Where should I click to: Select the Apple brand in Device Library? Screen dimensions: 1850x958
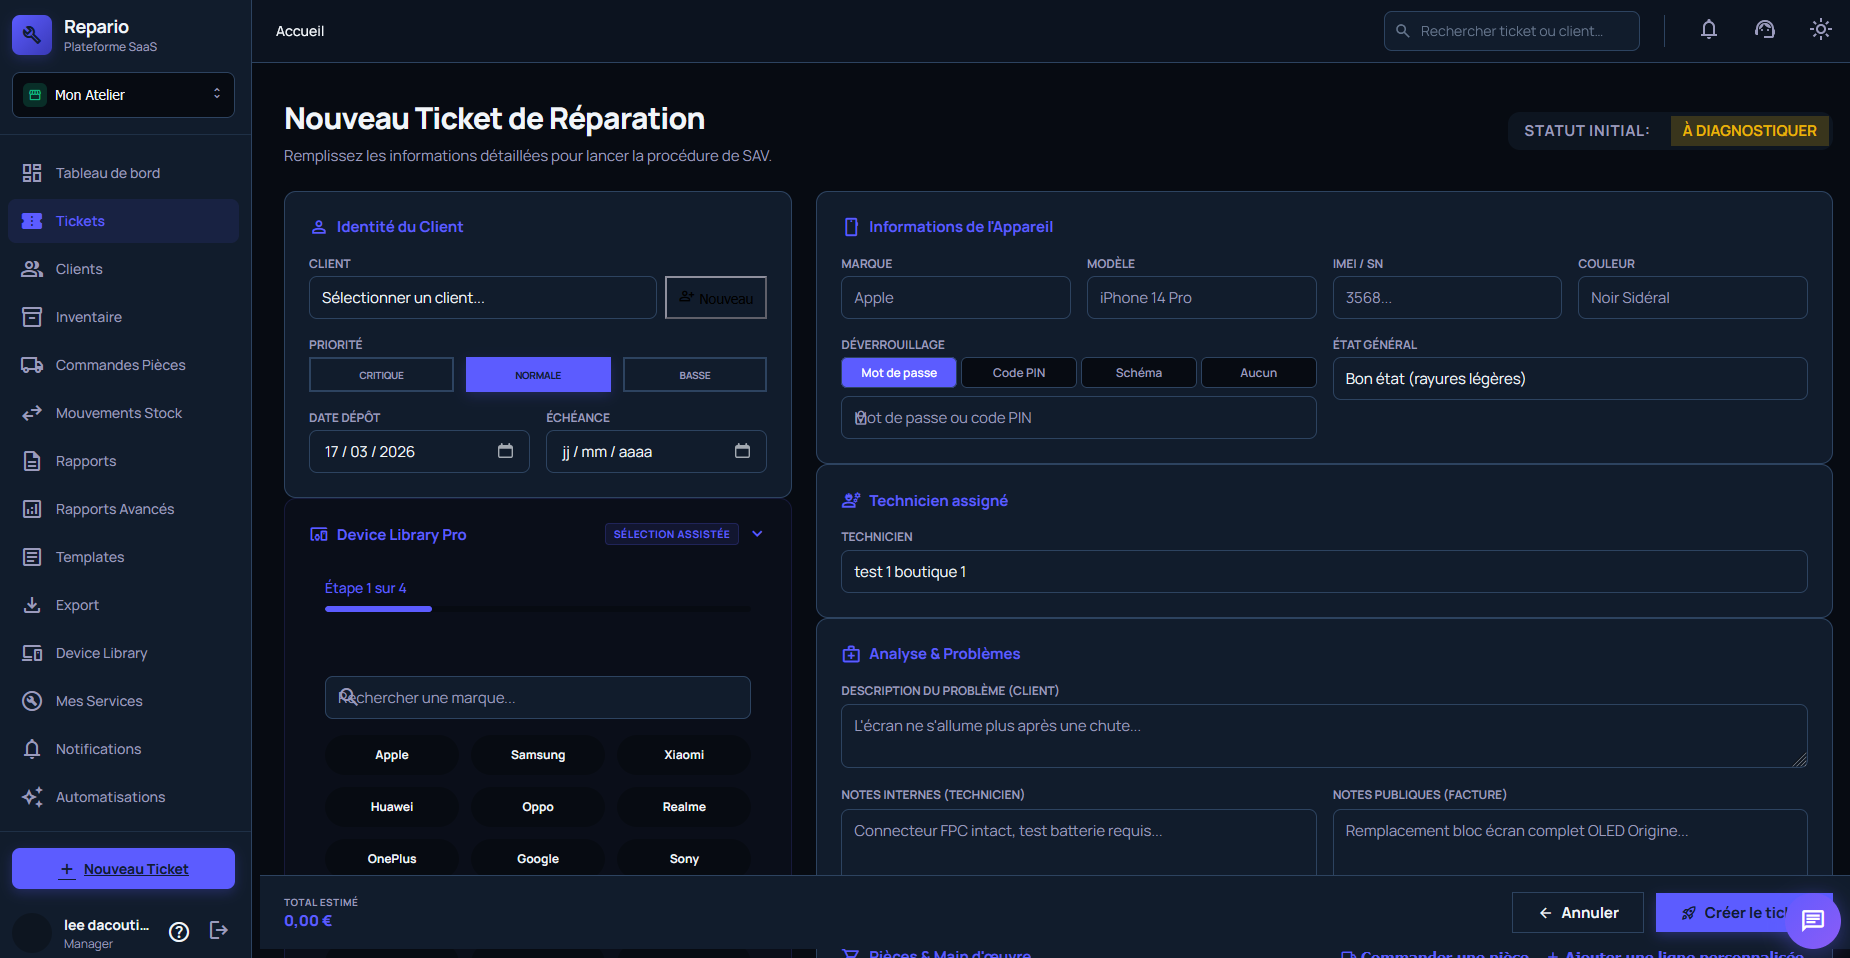point(391,754)
